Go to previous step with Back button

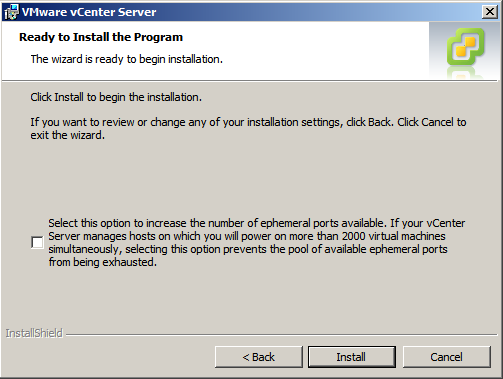click(x=259, y=357)
